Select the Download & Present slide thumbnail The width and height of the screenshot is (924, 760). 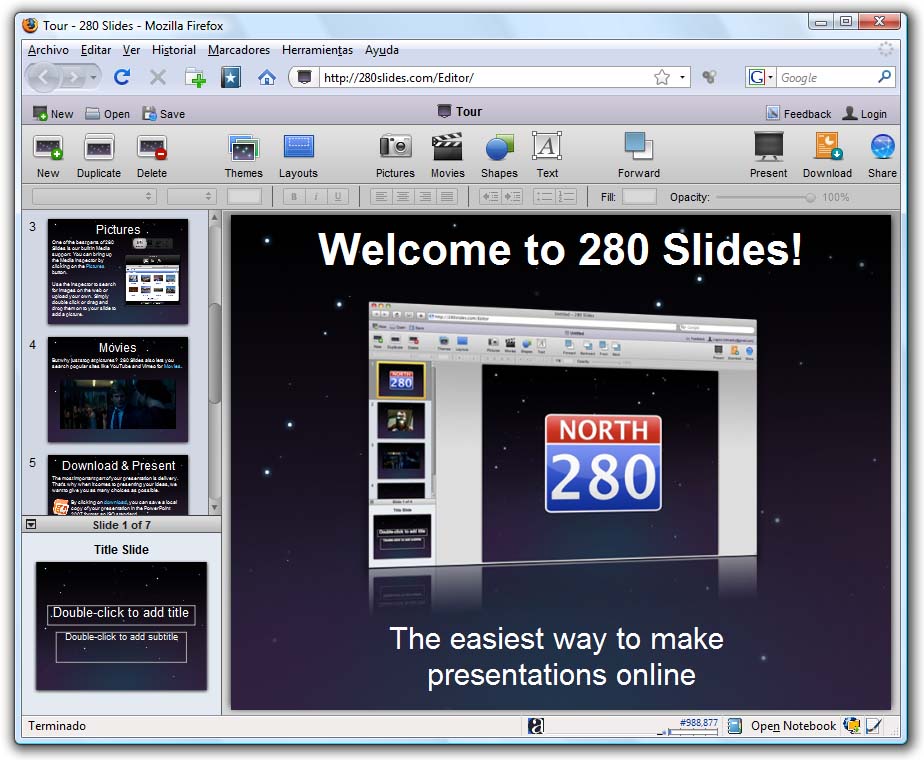[x=118, y=485]
